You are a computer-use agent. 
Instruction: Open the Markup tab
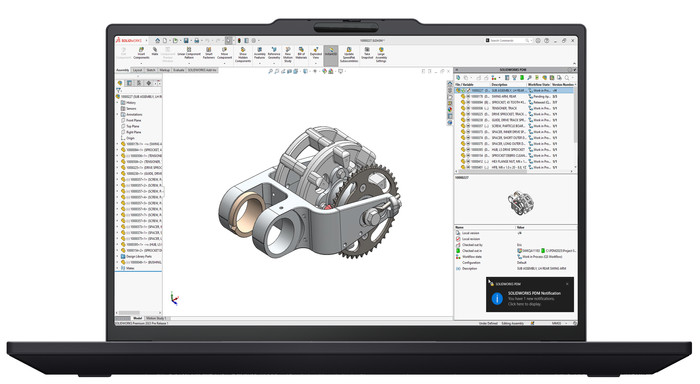click(x=165, y=70)
